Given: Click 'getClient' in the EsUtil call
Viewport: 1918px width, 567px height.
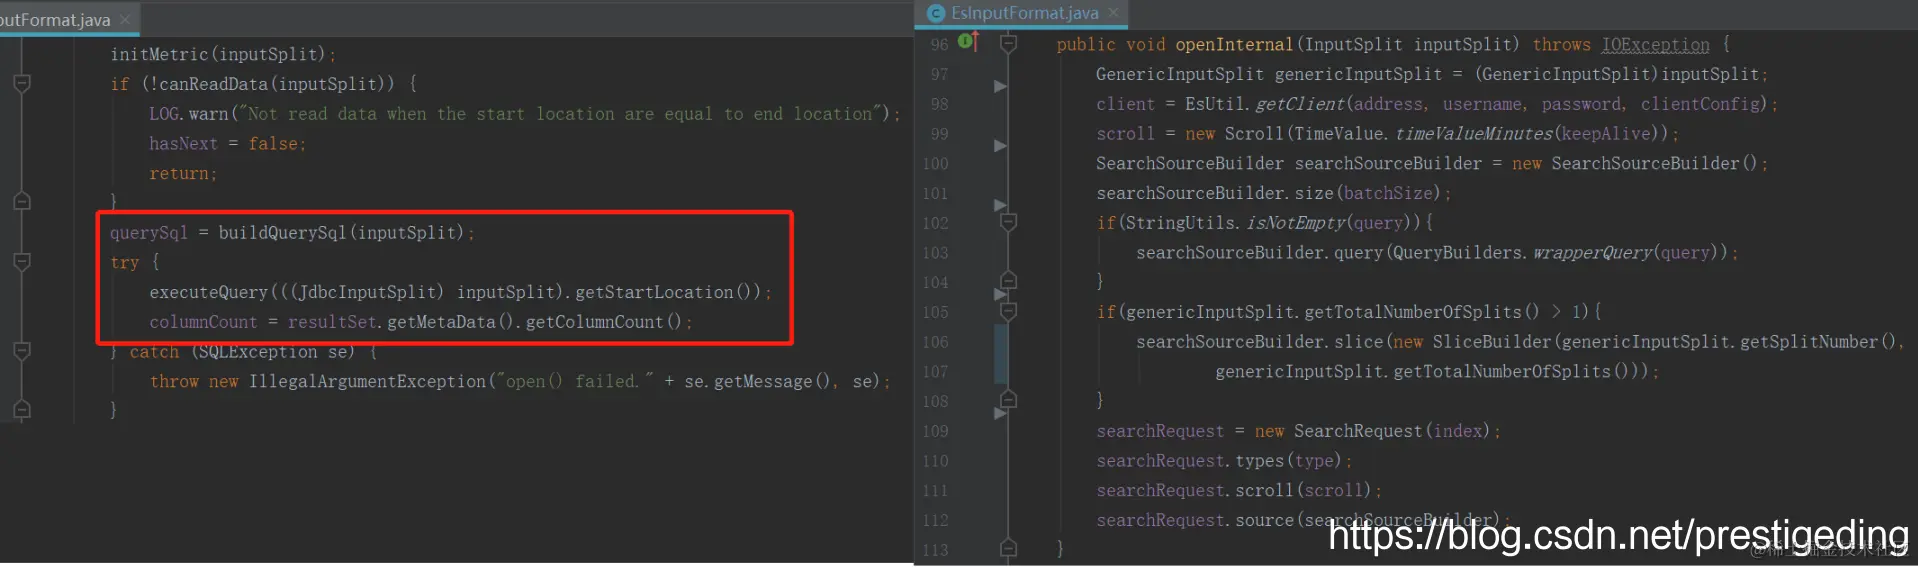Looking at the screenshot, I should coord(1300,104).
